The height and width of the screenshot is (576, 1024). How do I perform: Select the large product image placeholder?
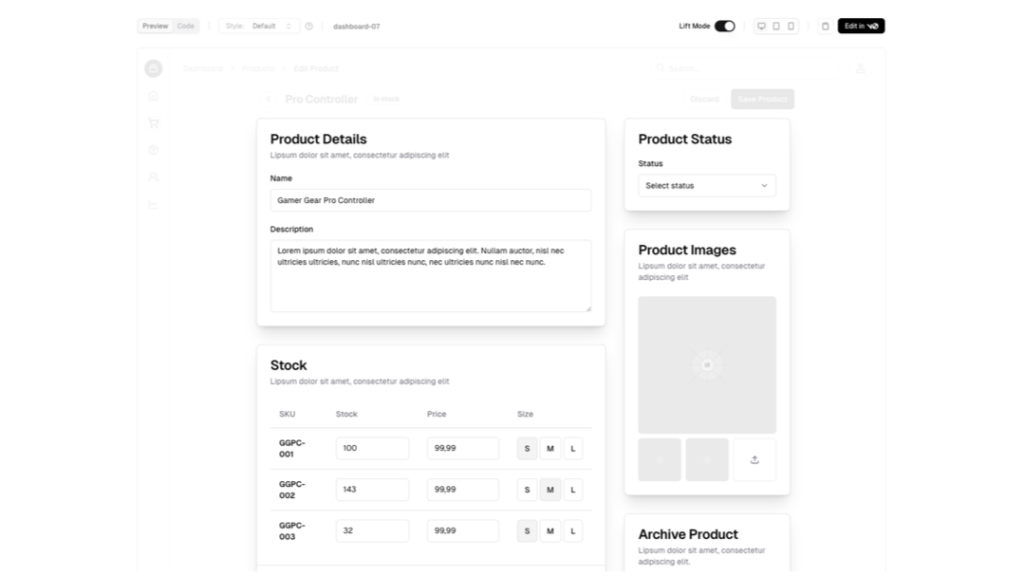pos(707,365)
